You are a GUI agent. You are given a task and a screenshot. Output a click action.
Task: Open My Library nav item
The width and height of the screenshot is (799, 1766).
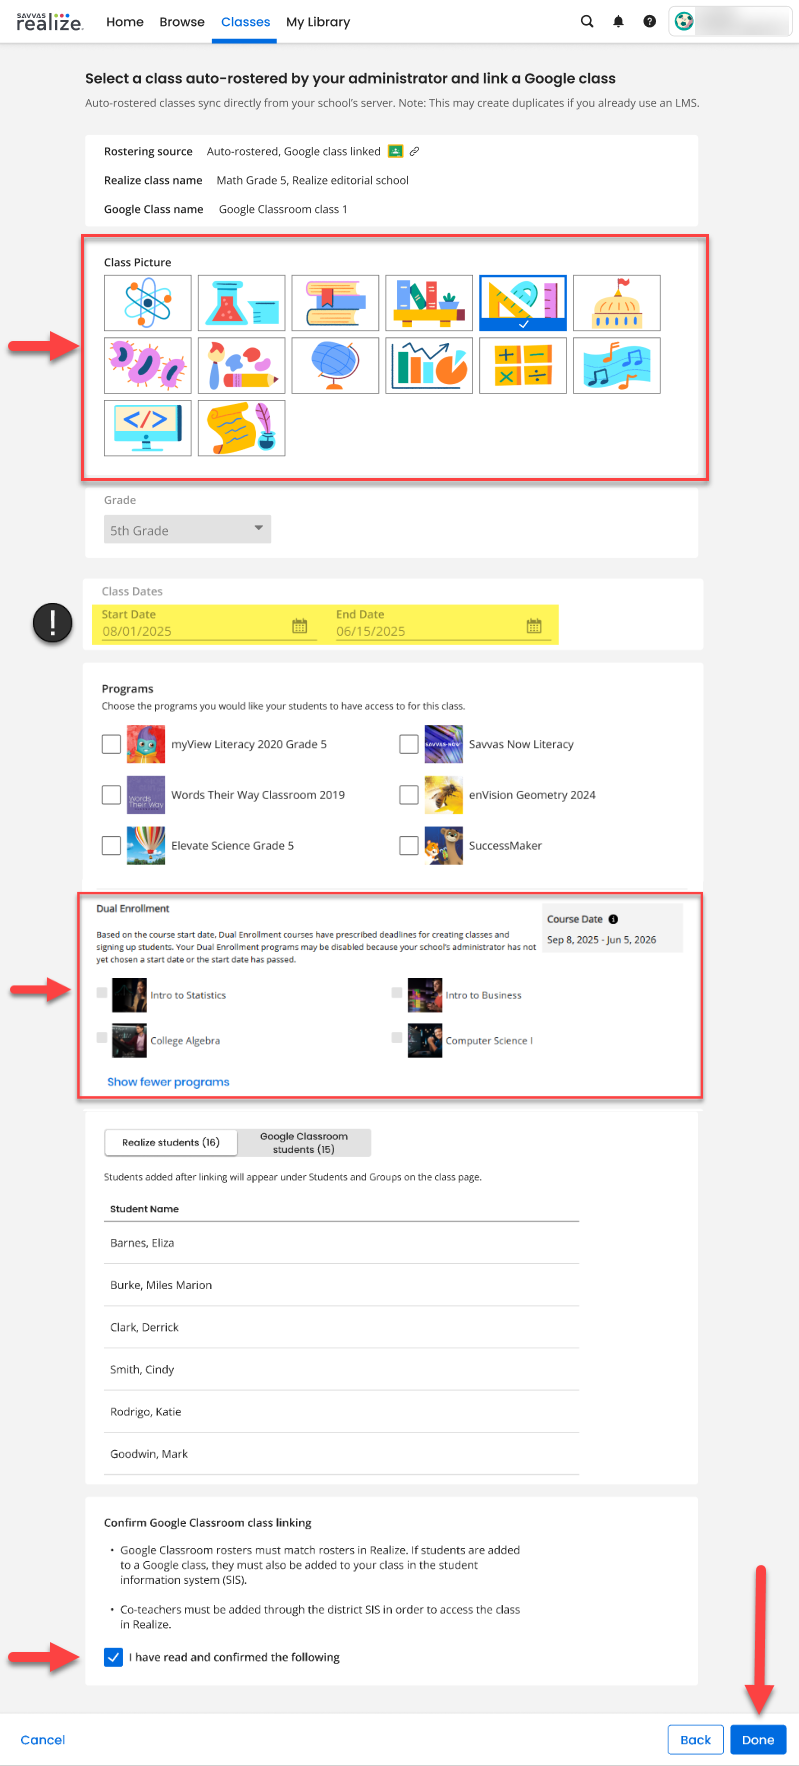pyautogui.click(x=318, y=22)
